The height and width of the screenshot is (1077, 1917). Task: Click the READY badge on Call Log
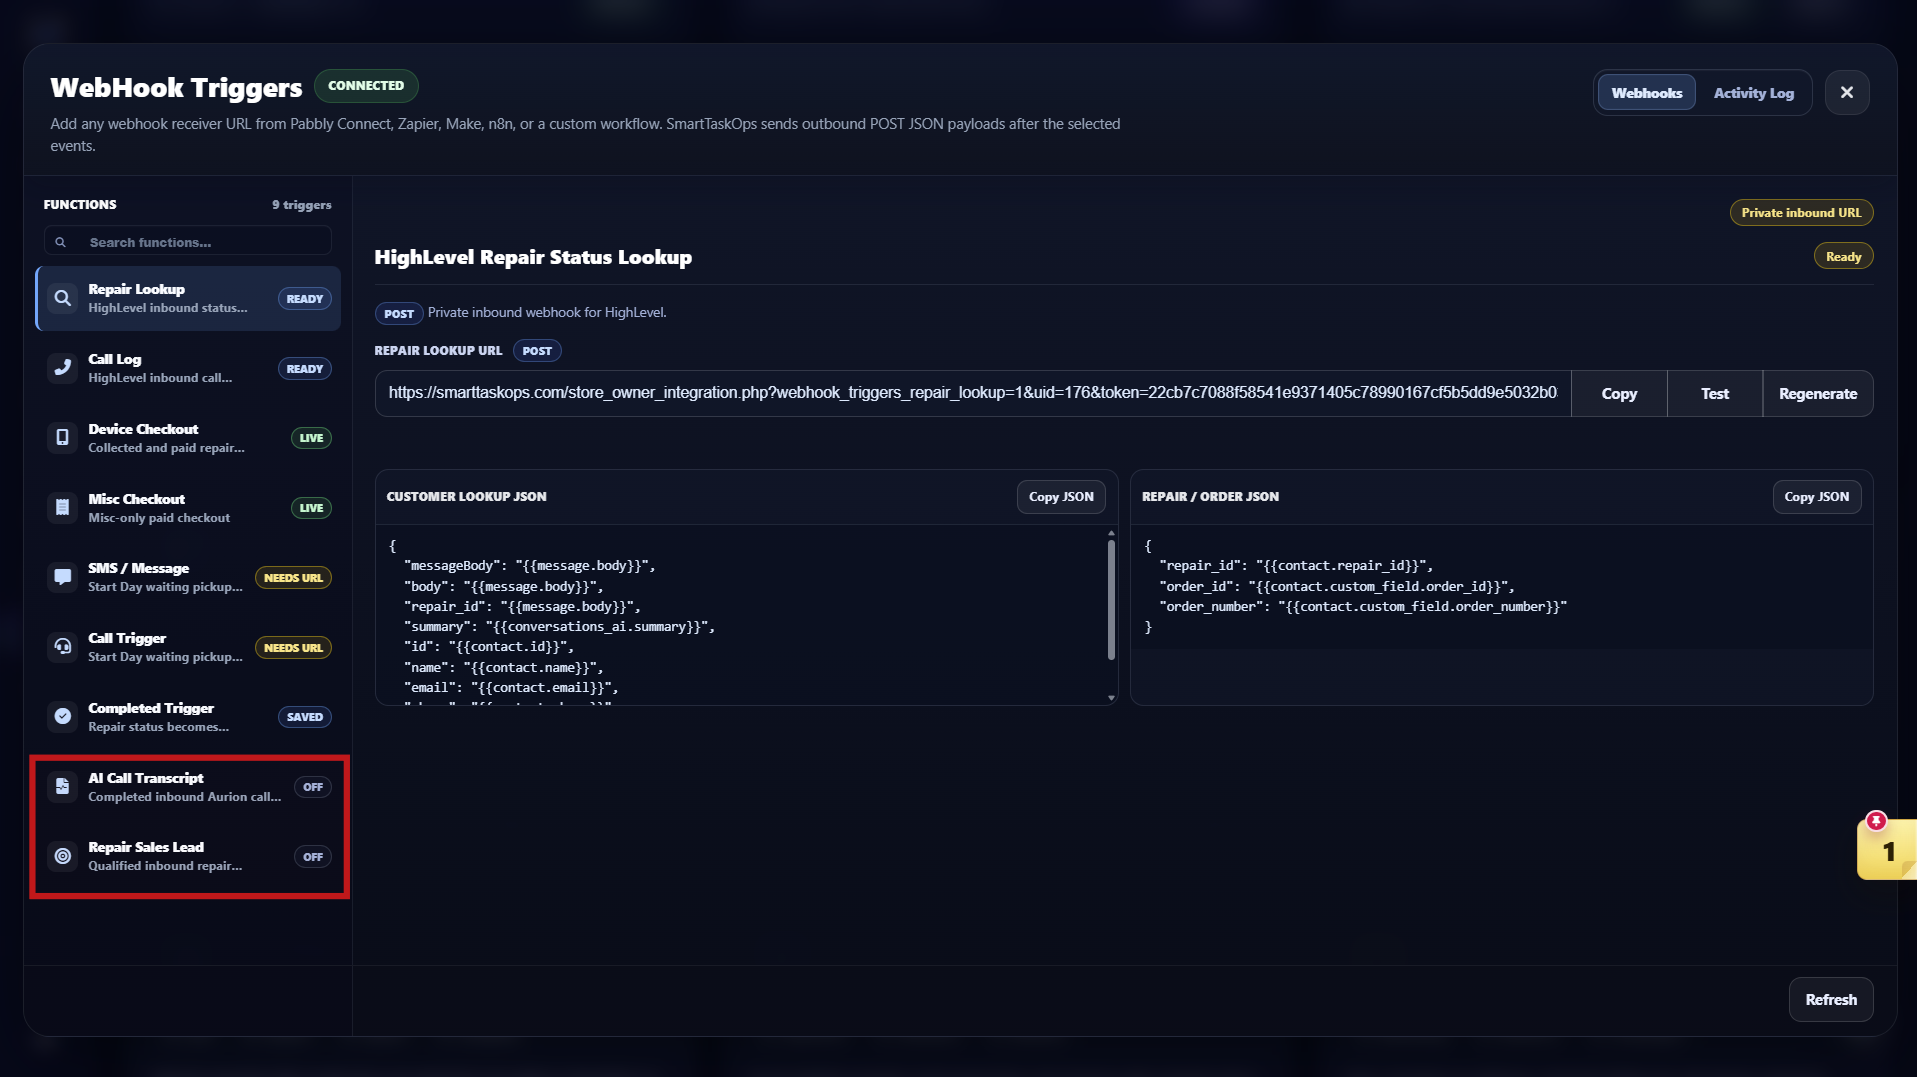point(304,369)
